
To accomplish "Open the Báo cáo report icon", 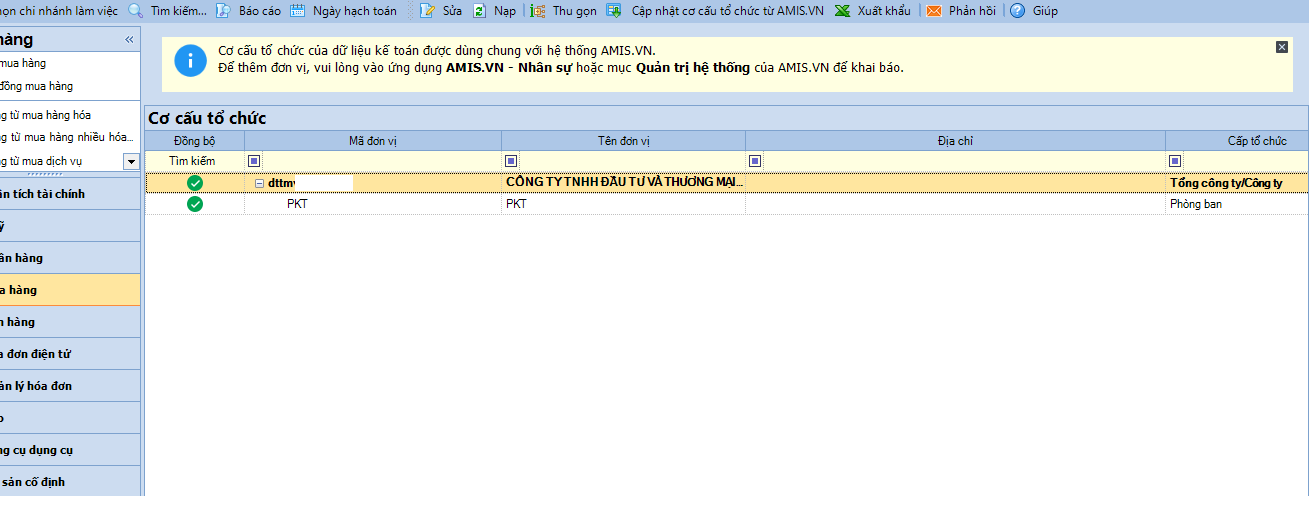I will coord(224,11).
